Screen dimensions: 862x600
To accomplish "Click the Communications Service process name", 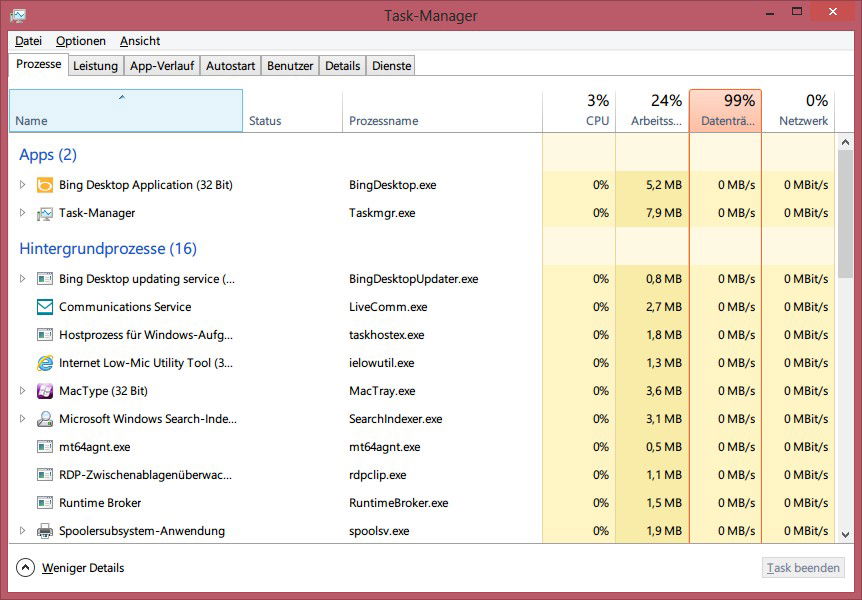I will [125, 307].
